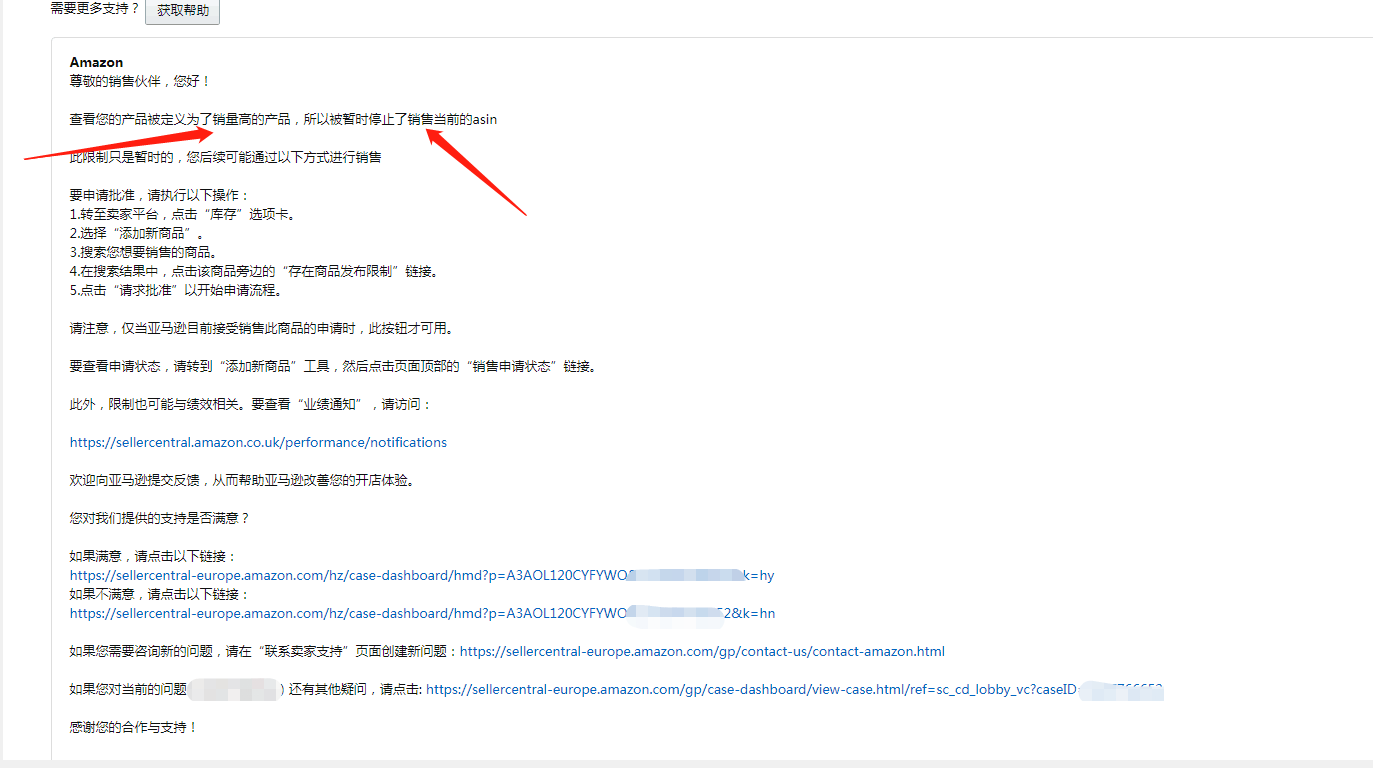Viewport: 1373px width, 768px height.
Task: Open the performance notifications link
Action: tap(258, 442)
